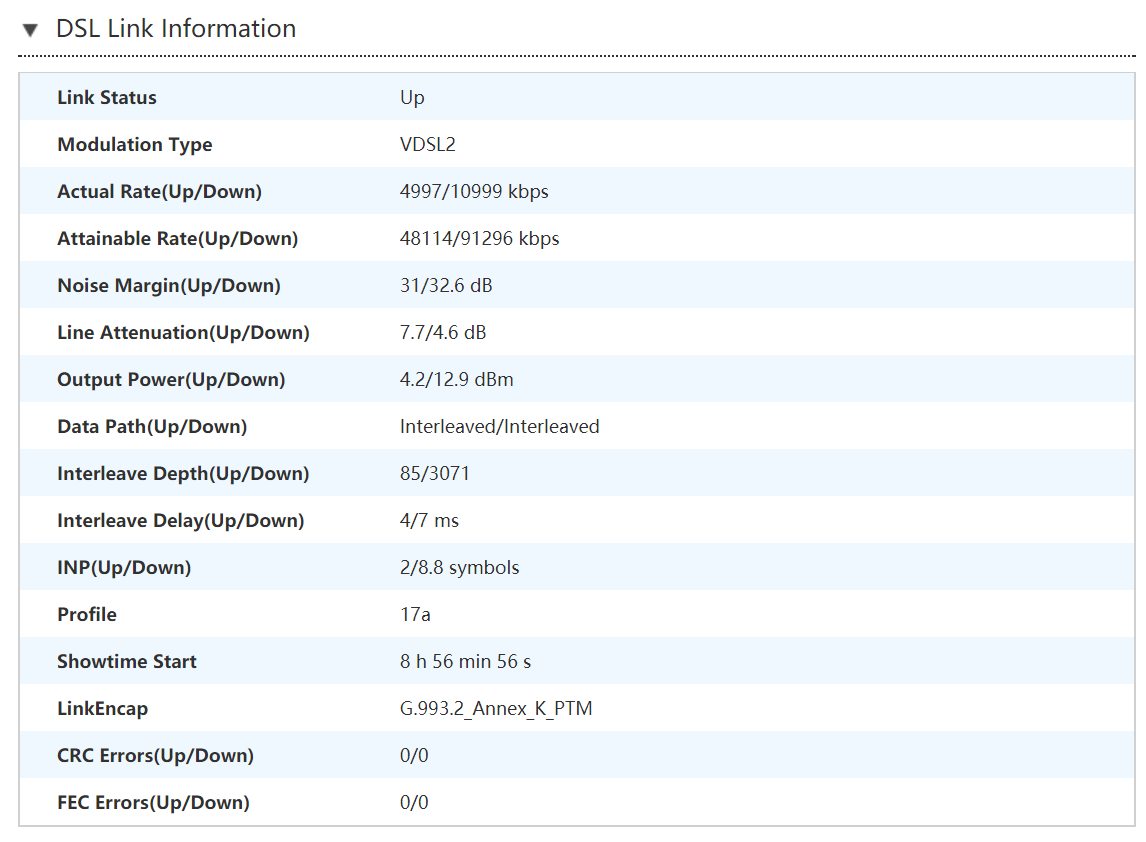This screenshot has width=1146, height=842.
Task: Select the Interleave Depth(Up/Down) label
Action: point(183,473)
